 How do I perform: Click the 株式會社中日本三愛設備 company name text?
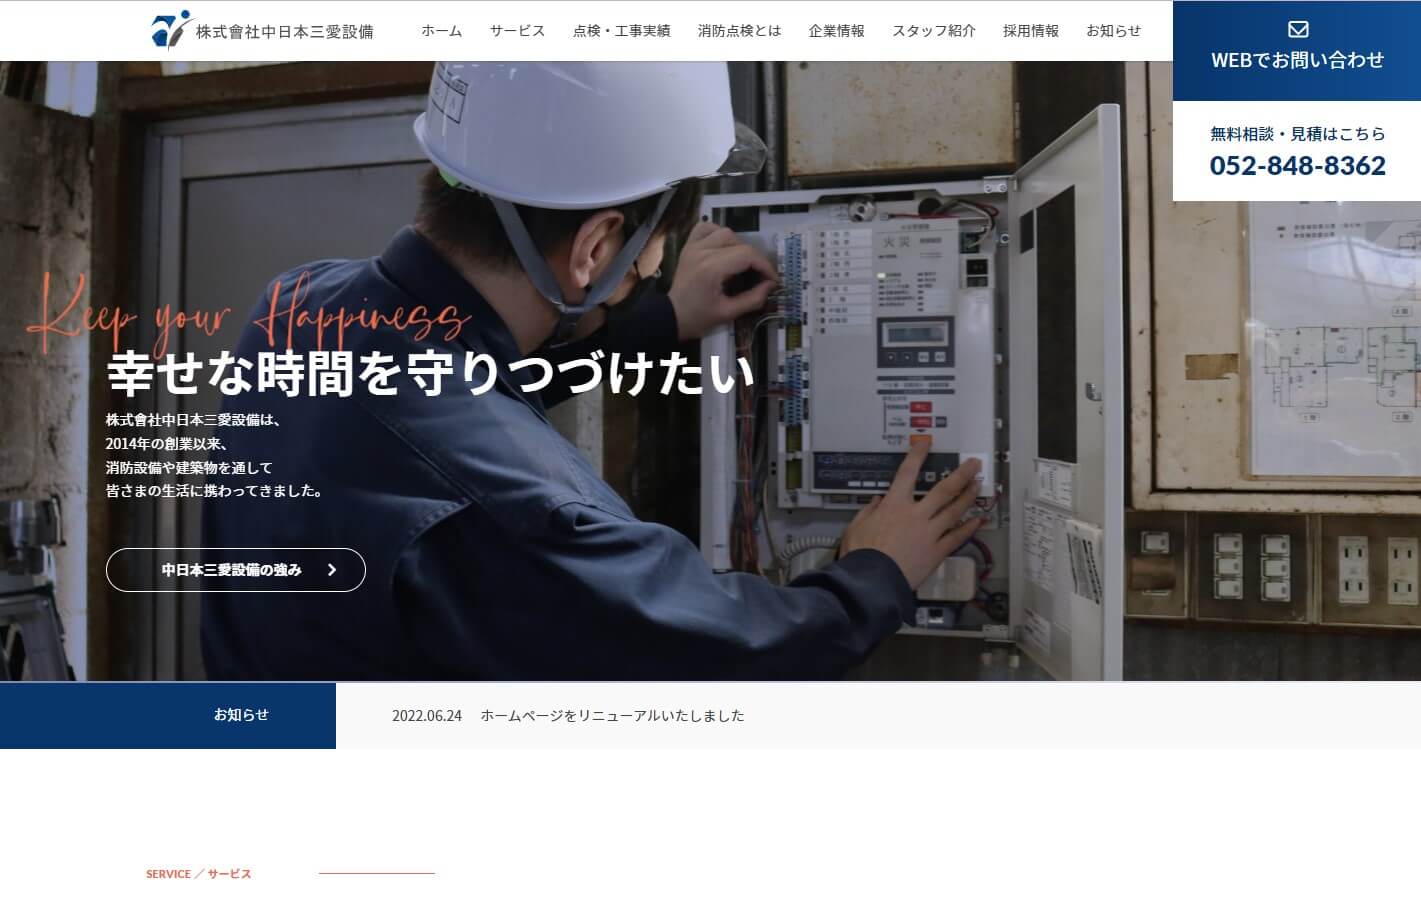pyautogui.click(x=284, y=31)
